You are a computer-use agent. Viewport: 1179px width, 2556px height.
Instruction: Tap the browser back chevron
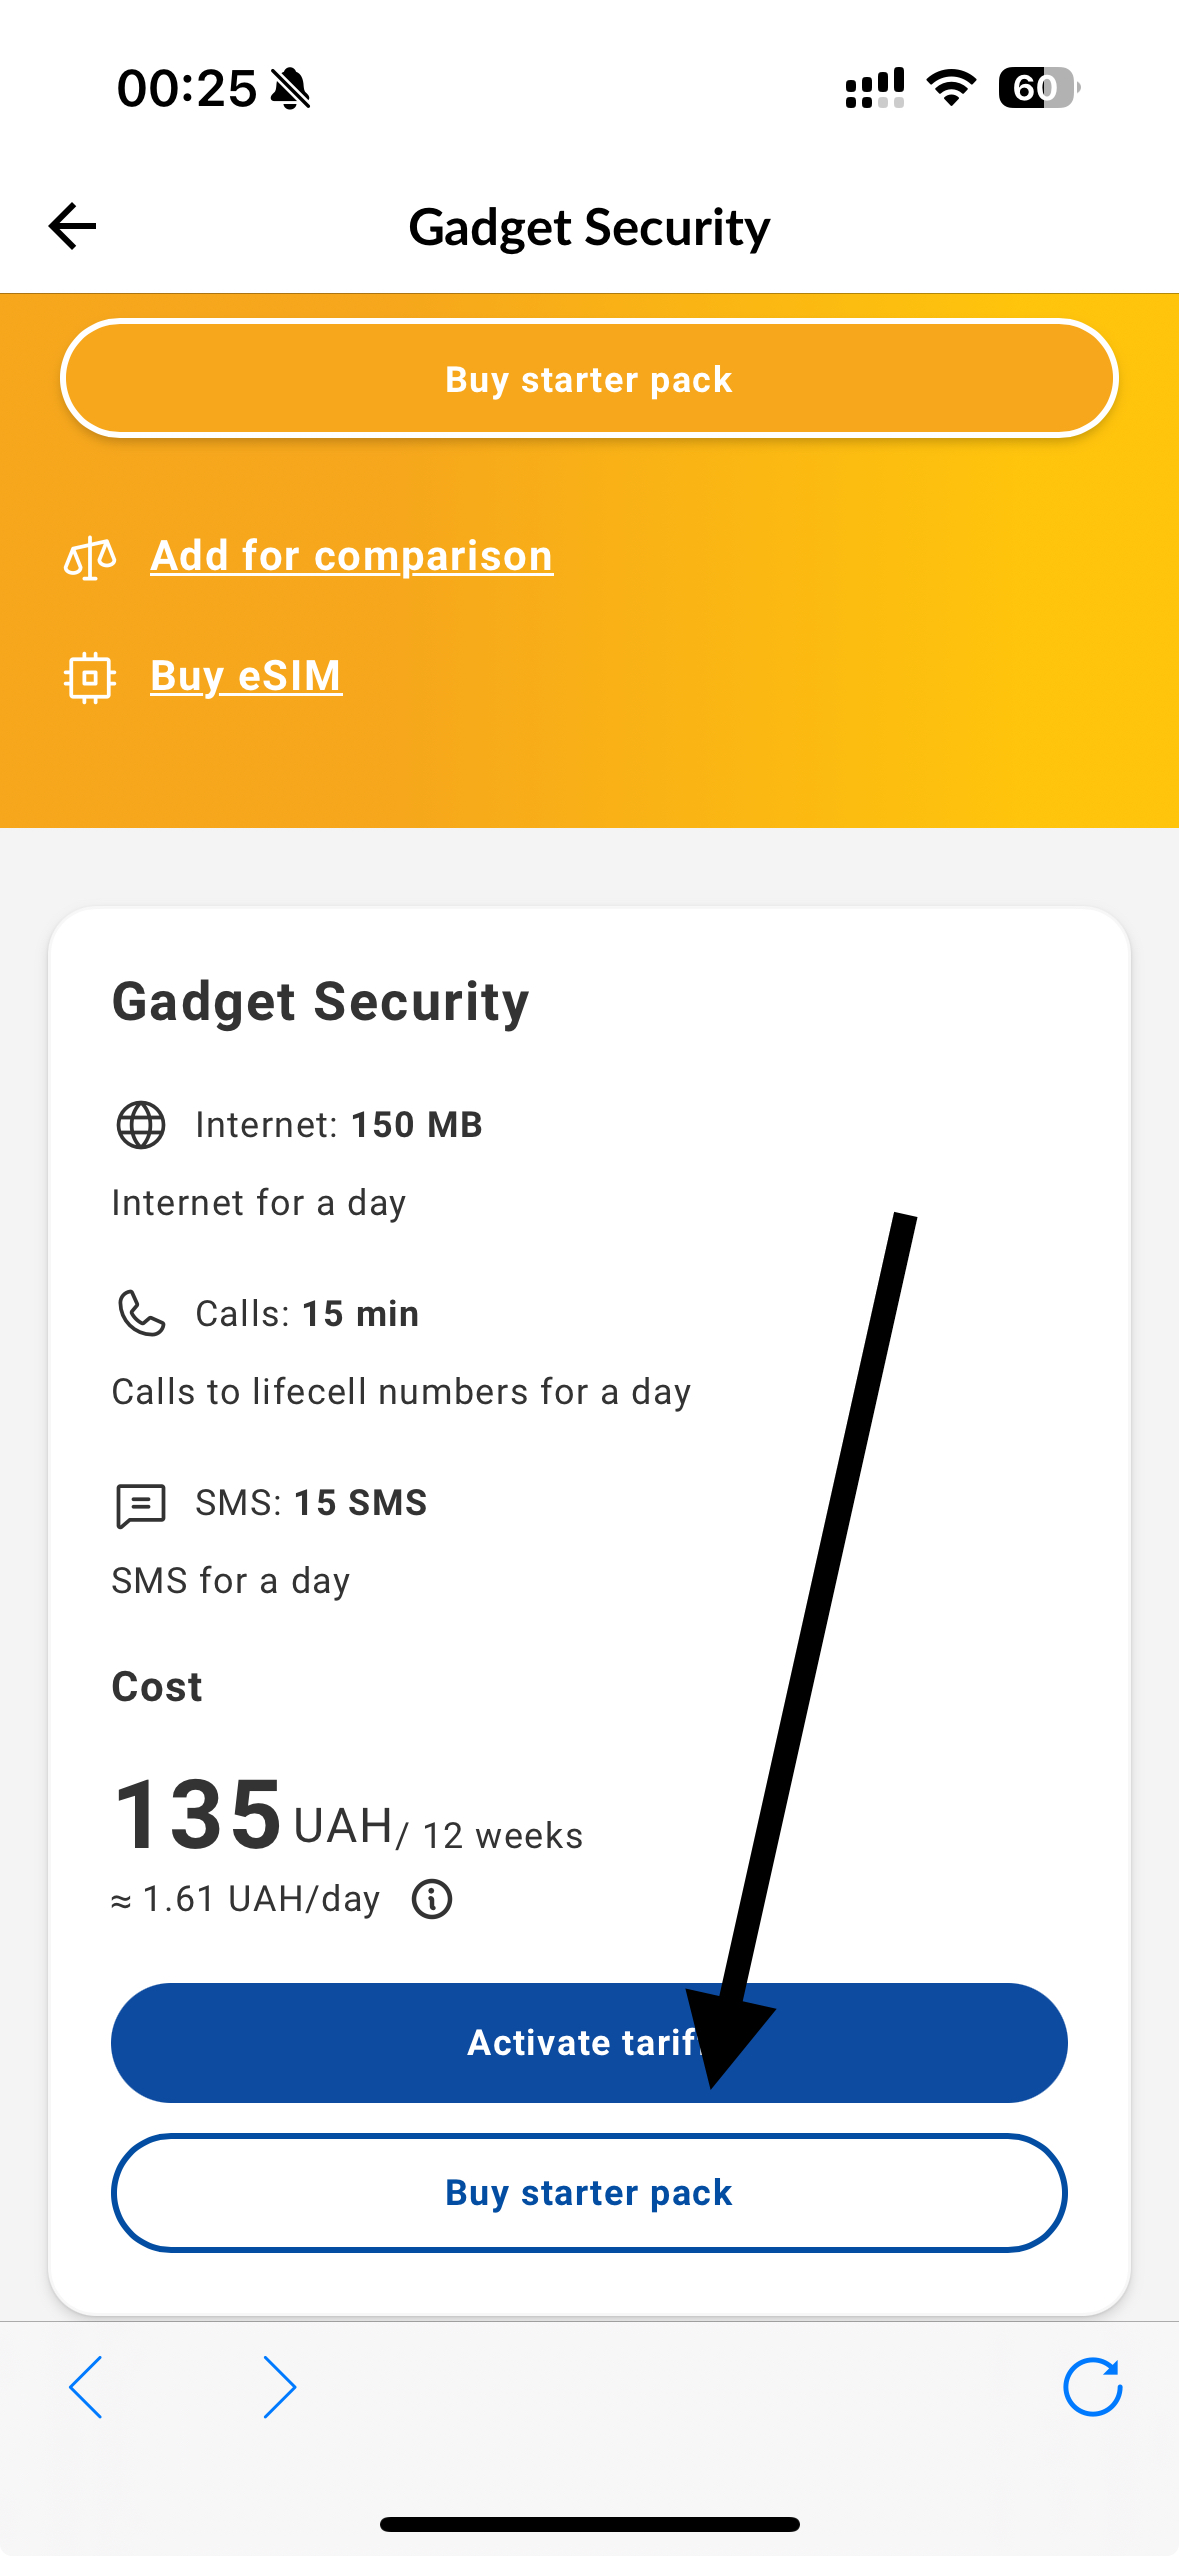click(86, 2387)
